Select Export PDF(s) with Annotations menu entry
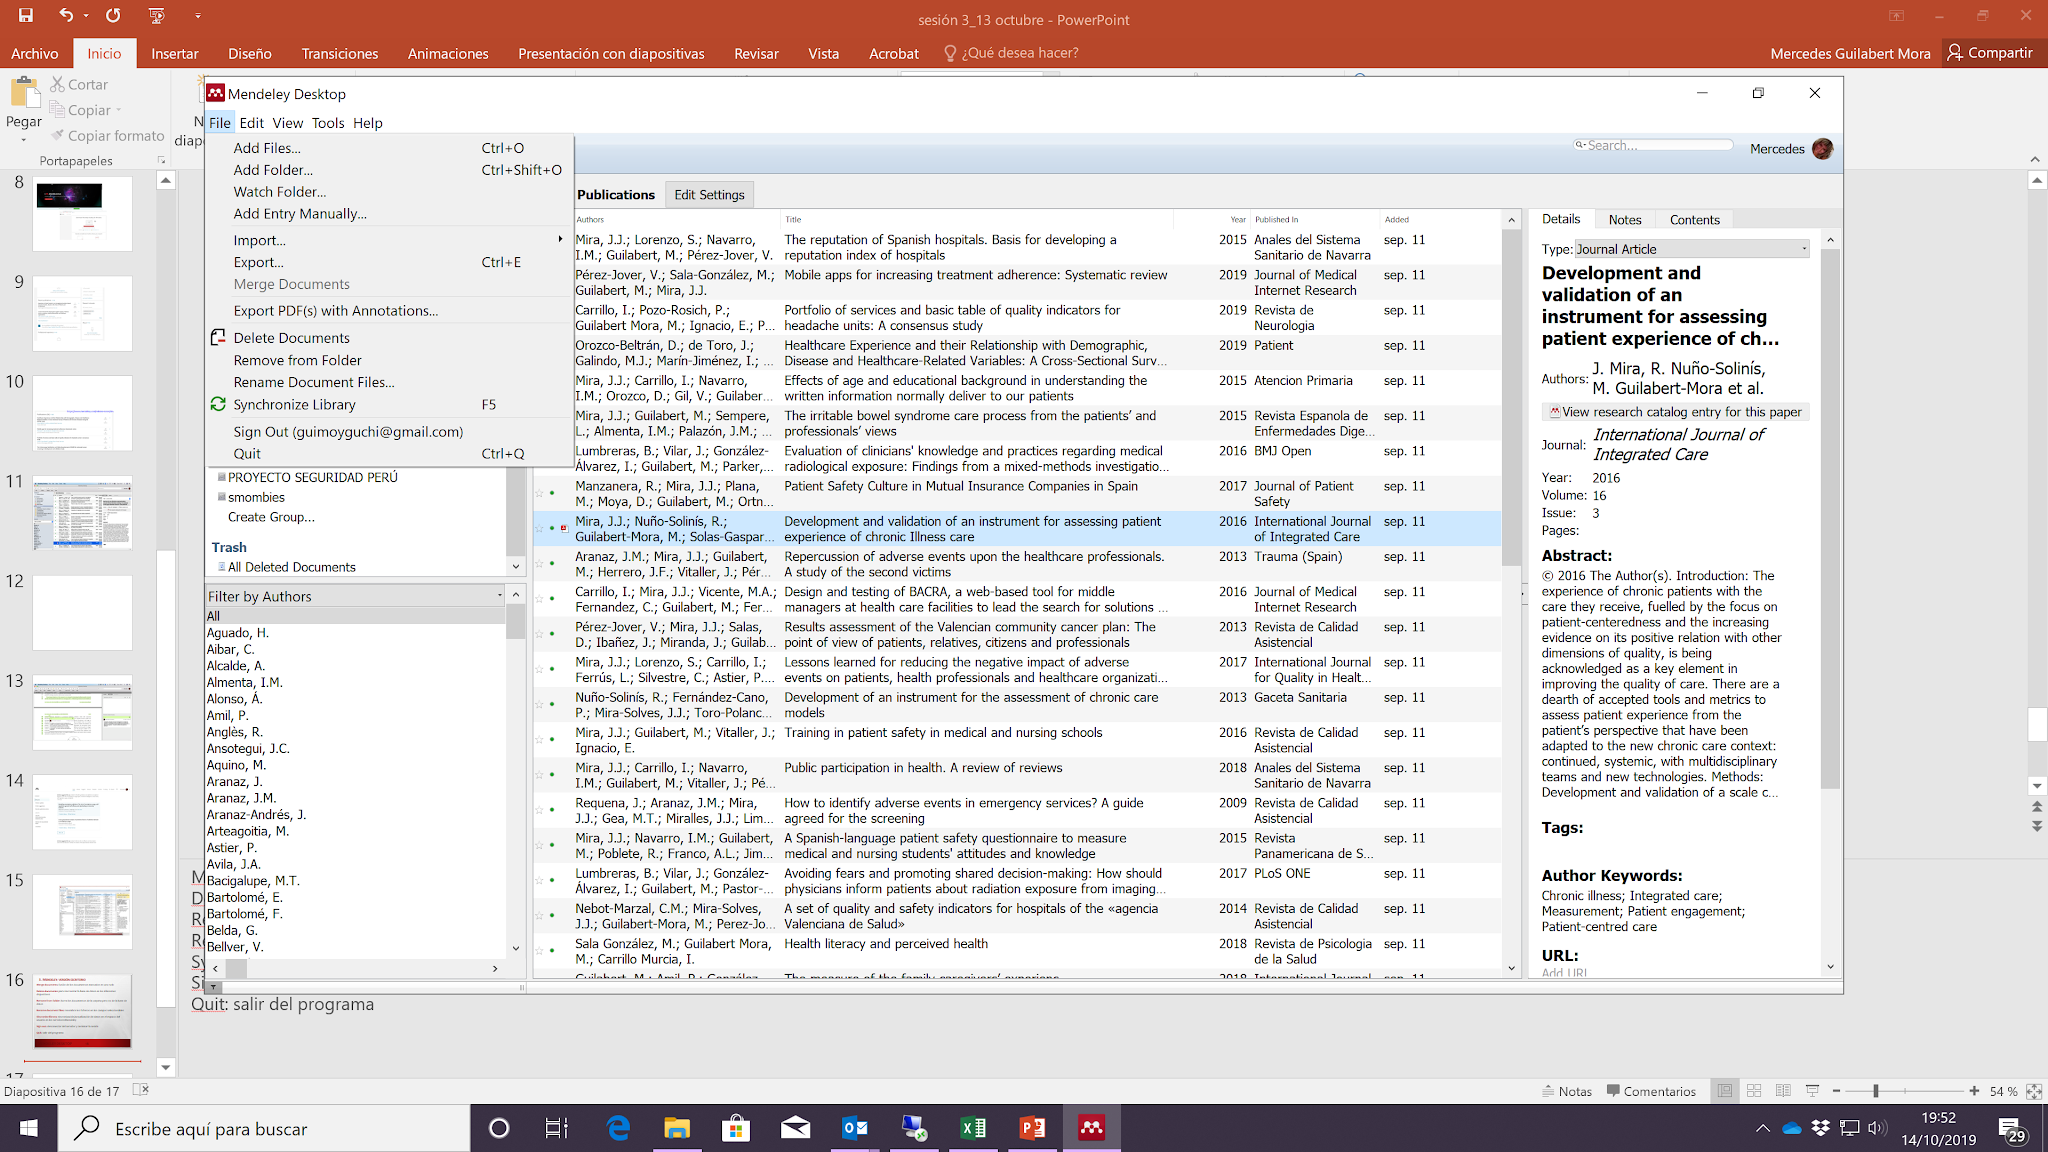The width and height of the screenshot is (2048, 1152). click(336, 311)
